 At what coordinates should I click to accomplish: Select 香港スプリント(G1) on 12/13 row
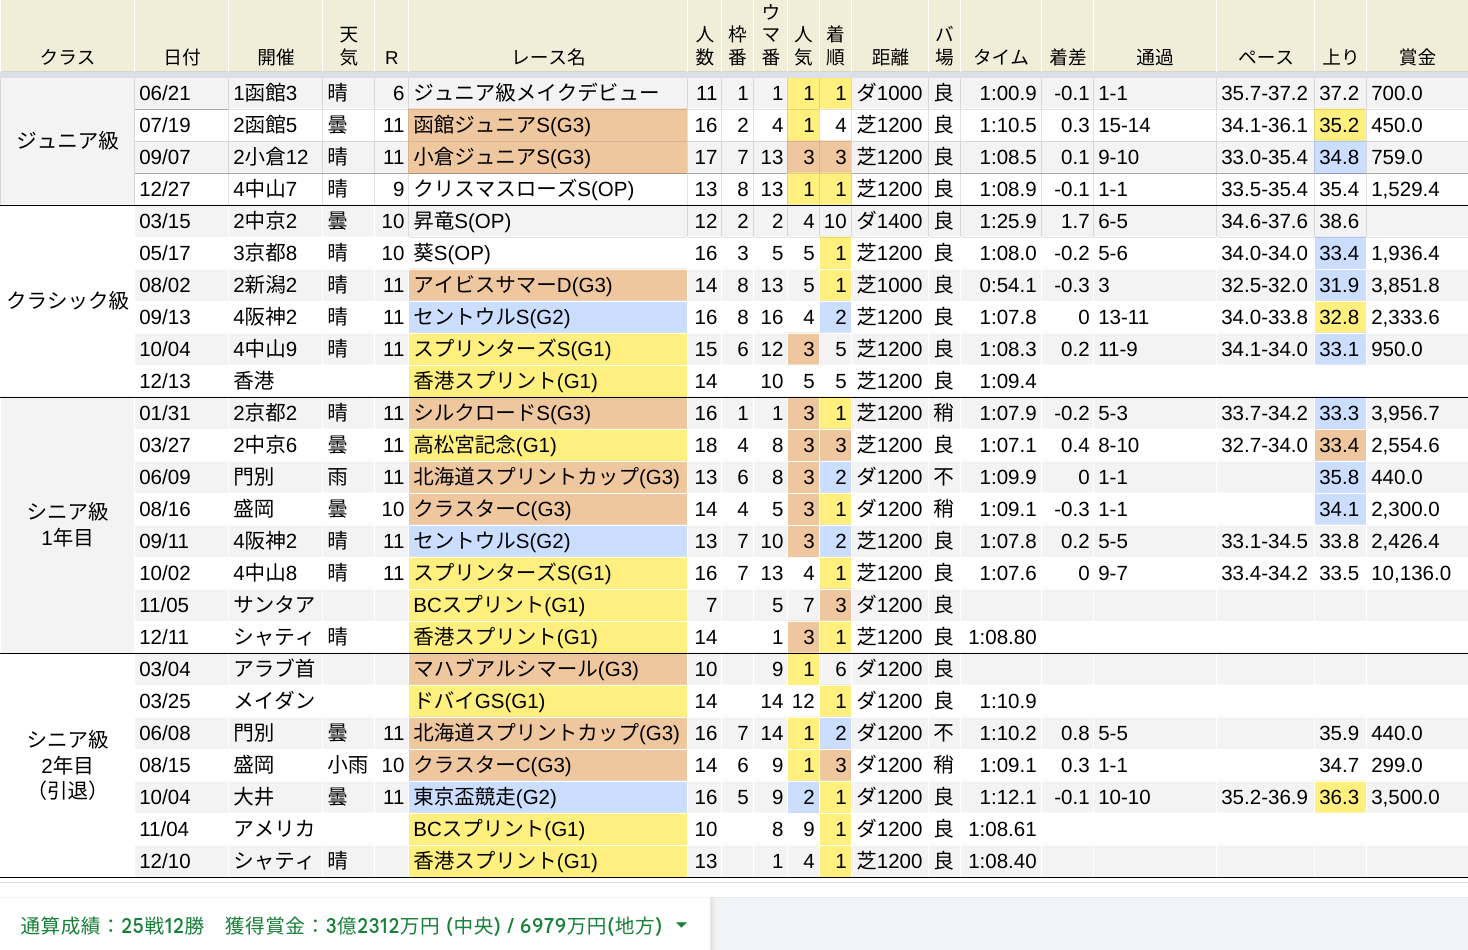(548, 381)
